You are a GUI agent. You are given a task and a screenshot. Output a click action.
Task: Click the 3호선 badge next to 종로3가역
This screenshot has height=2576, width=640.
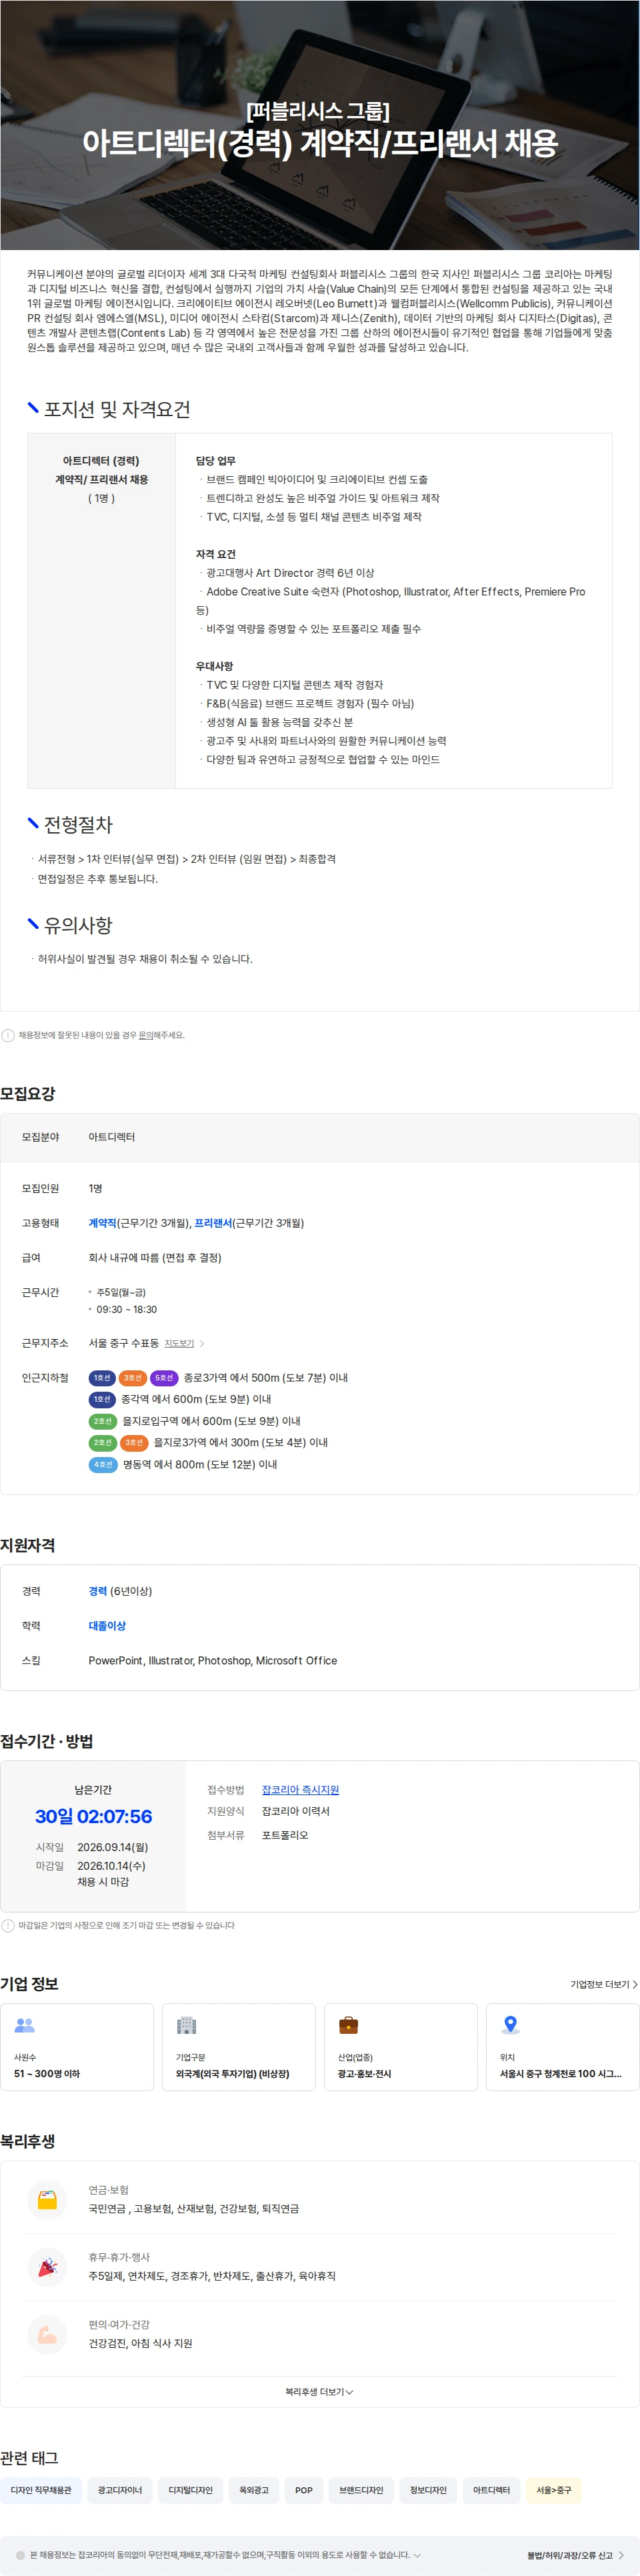point(133,1378)
